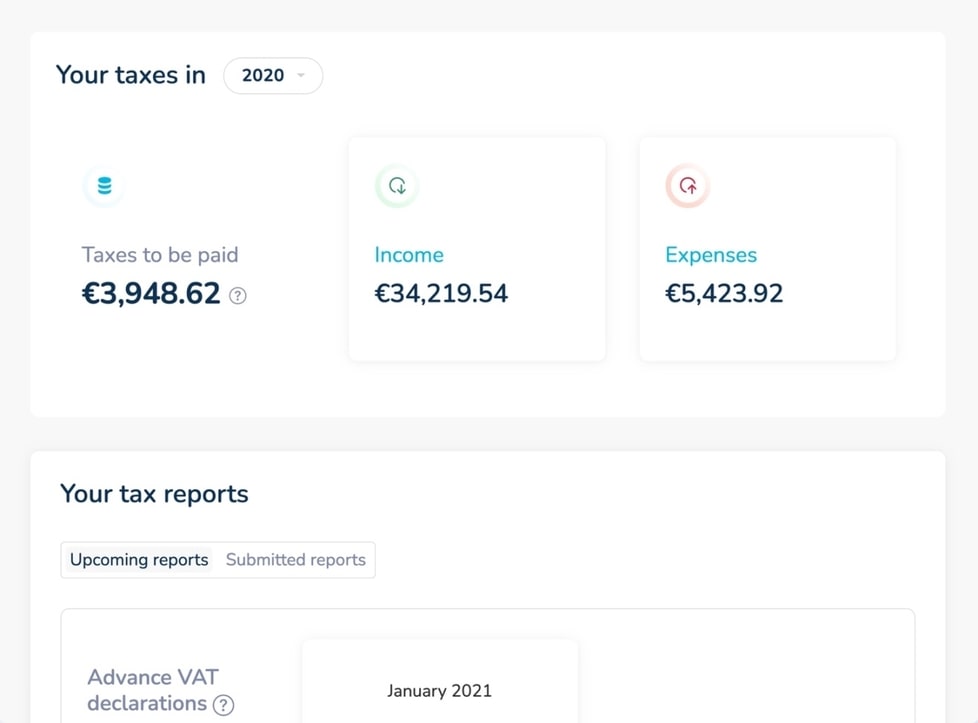Click the Your taxes in heading
978x723 pixels.
pos(131,76)
